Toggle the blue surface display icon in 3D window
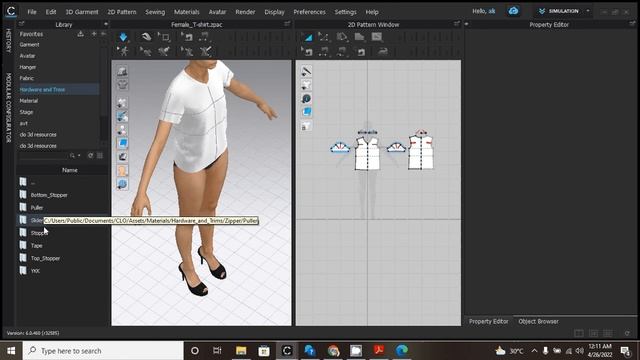640x360 pixels. (x=122, y=143)
